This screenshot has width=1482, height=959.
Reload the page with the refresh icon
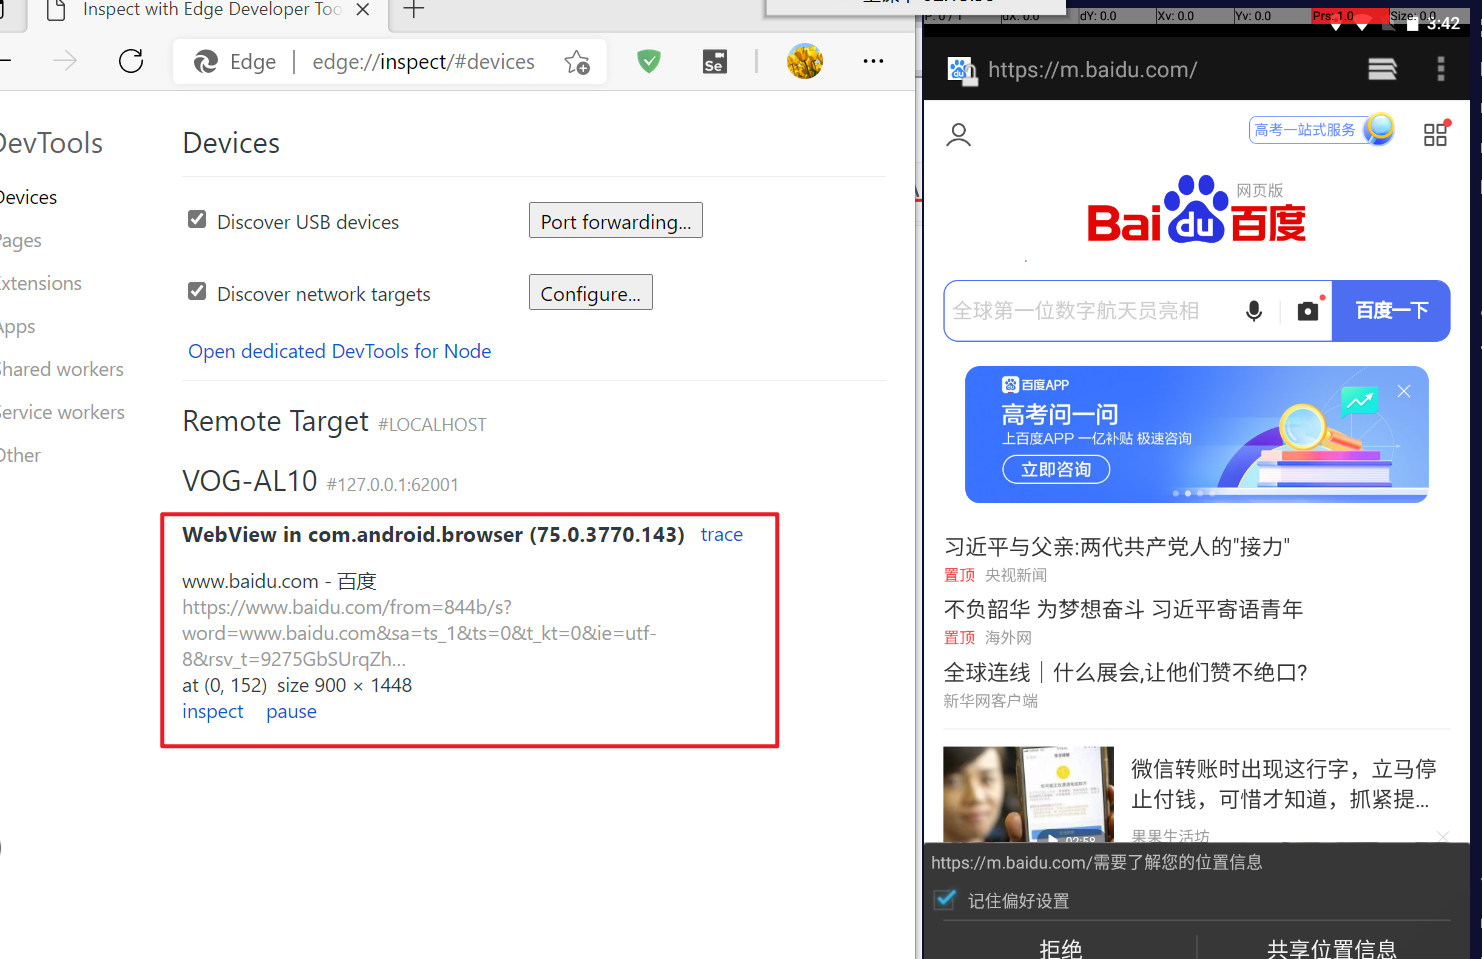(x=131, y=61)
